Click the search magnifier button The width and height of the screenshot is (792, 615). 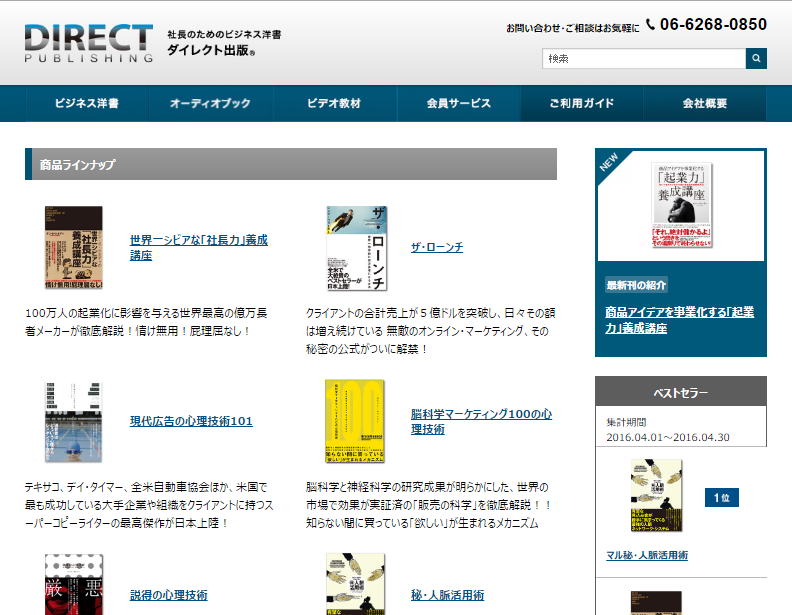[756, 59]
